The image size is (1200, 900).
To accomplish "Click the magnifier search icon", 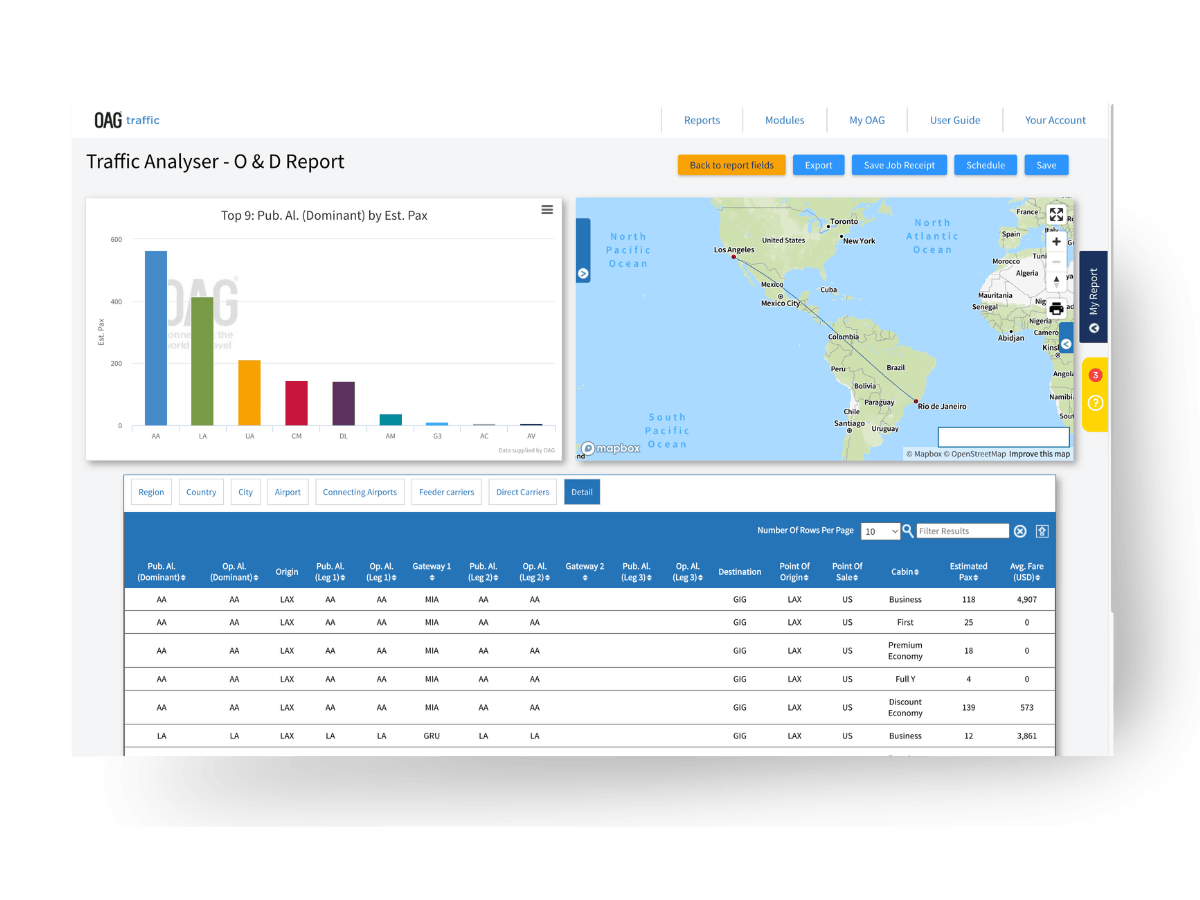I will tap(908, 531).
